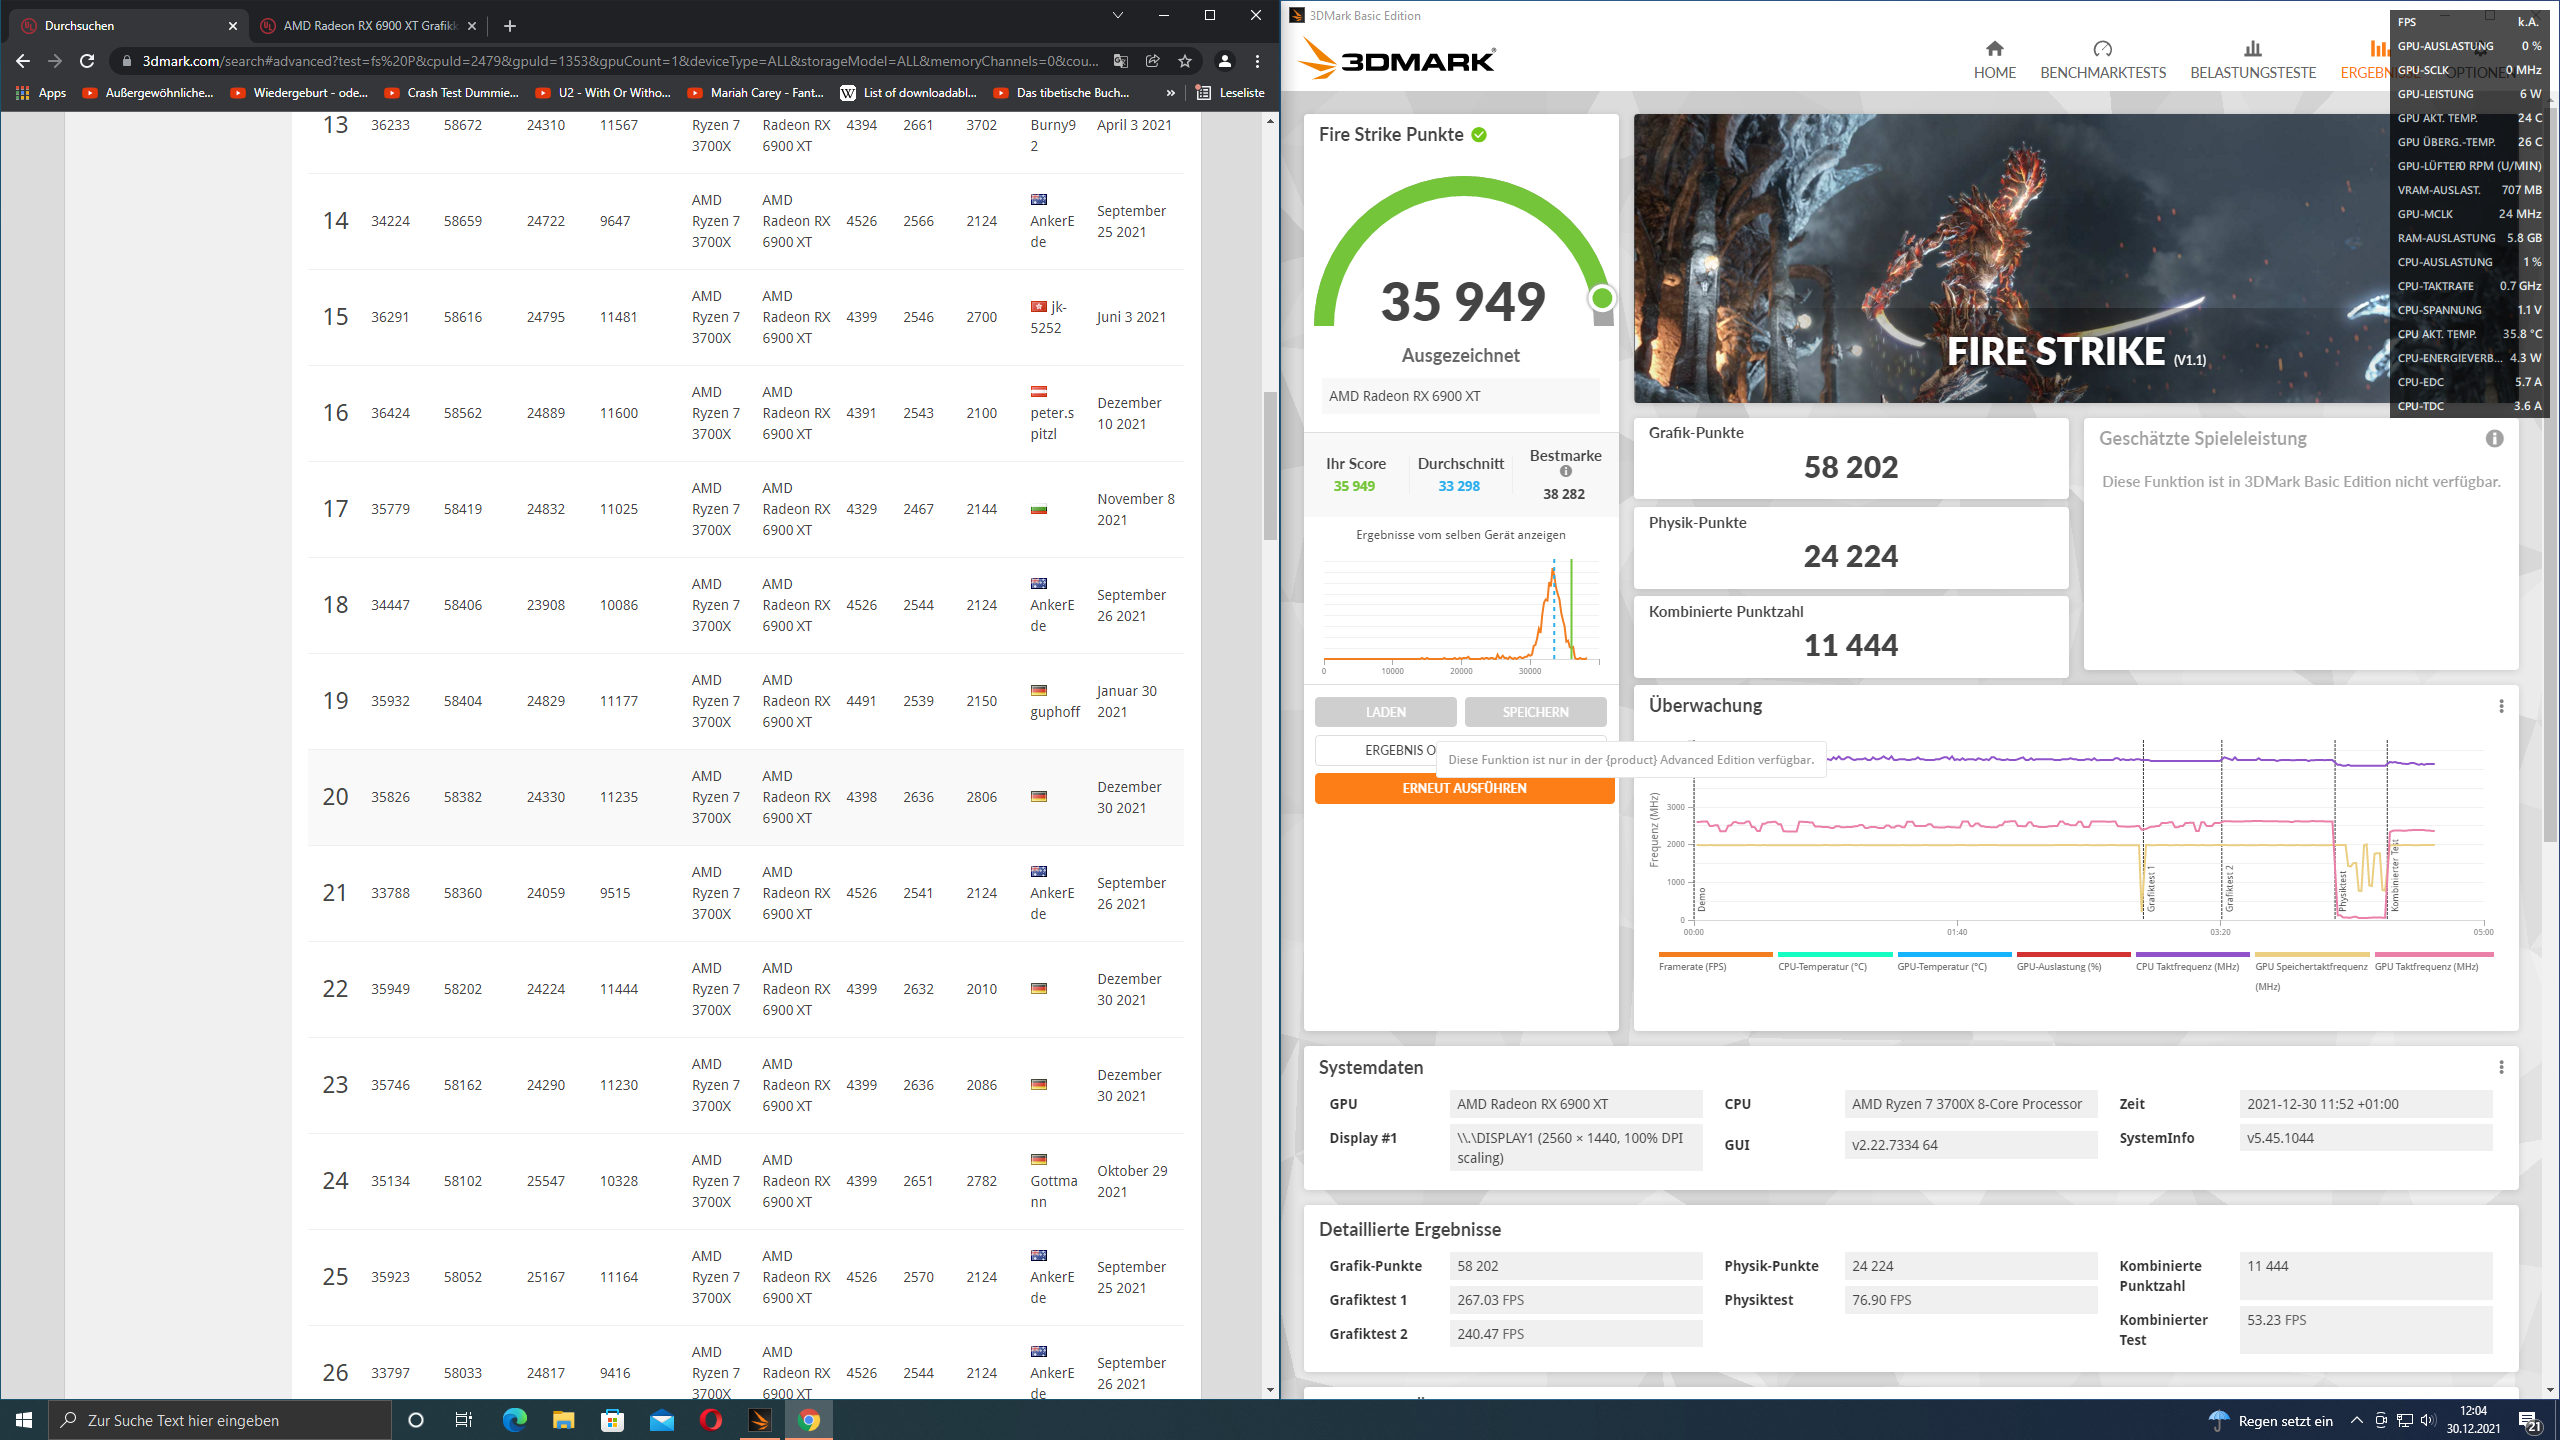Switch to the AMD Radeon RX 6900 XT tab
This screenshot has height=1440, width=2560.
tap(368, 26)
